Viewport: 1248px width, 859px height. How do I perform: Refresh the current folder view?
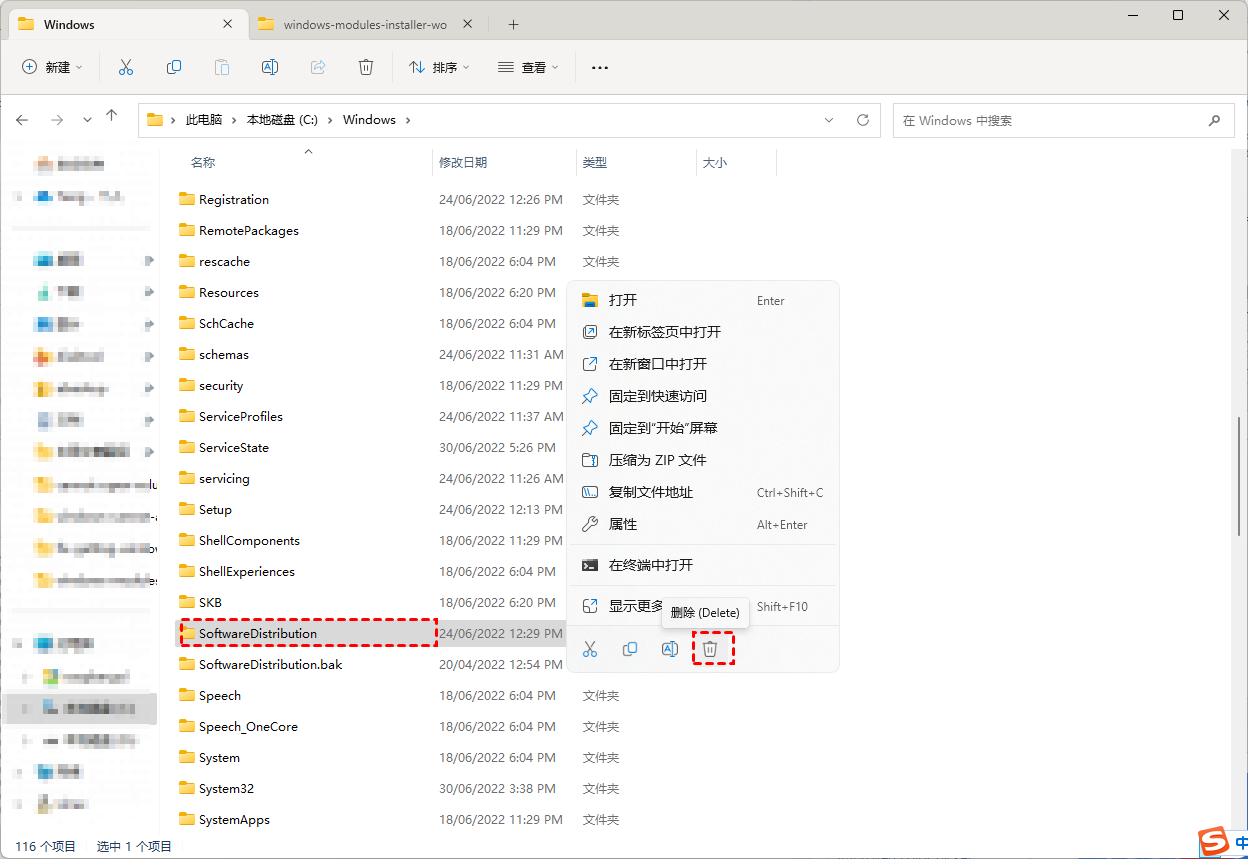click(863, 120)
